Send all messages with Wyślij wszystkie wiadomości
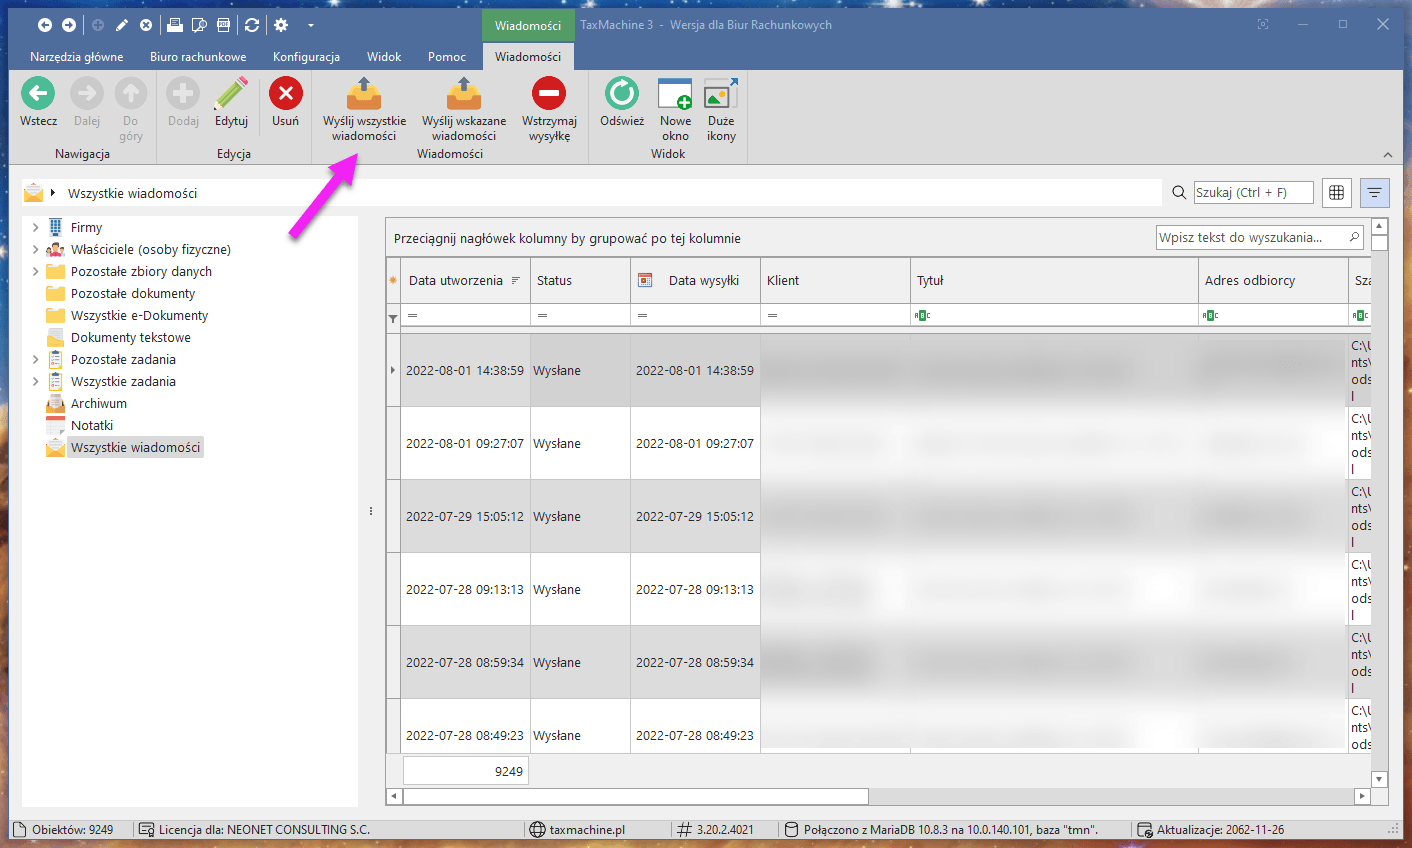This screenshot has height=848, width=1412. pos(364,95)
